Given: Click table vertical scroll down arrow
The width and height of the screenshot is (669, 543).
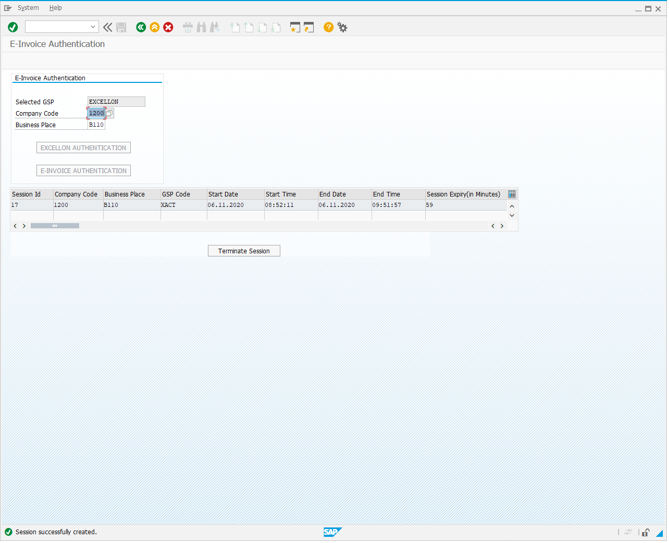Looking at the screenshot, I should pos(512,215).
